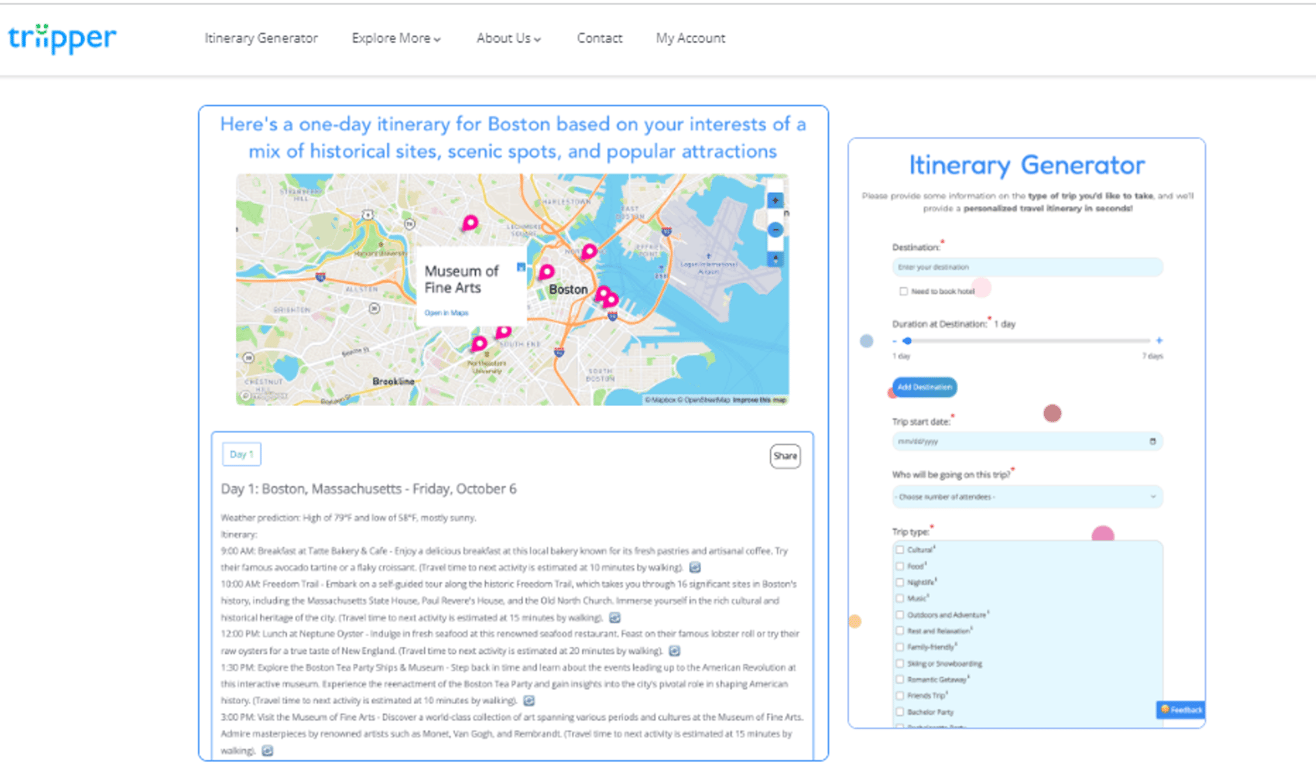
Task: Check the Food trip type
Action: pos(900,566)
